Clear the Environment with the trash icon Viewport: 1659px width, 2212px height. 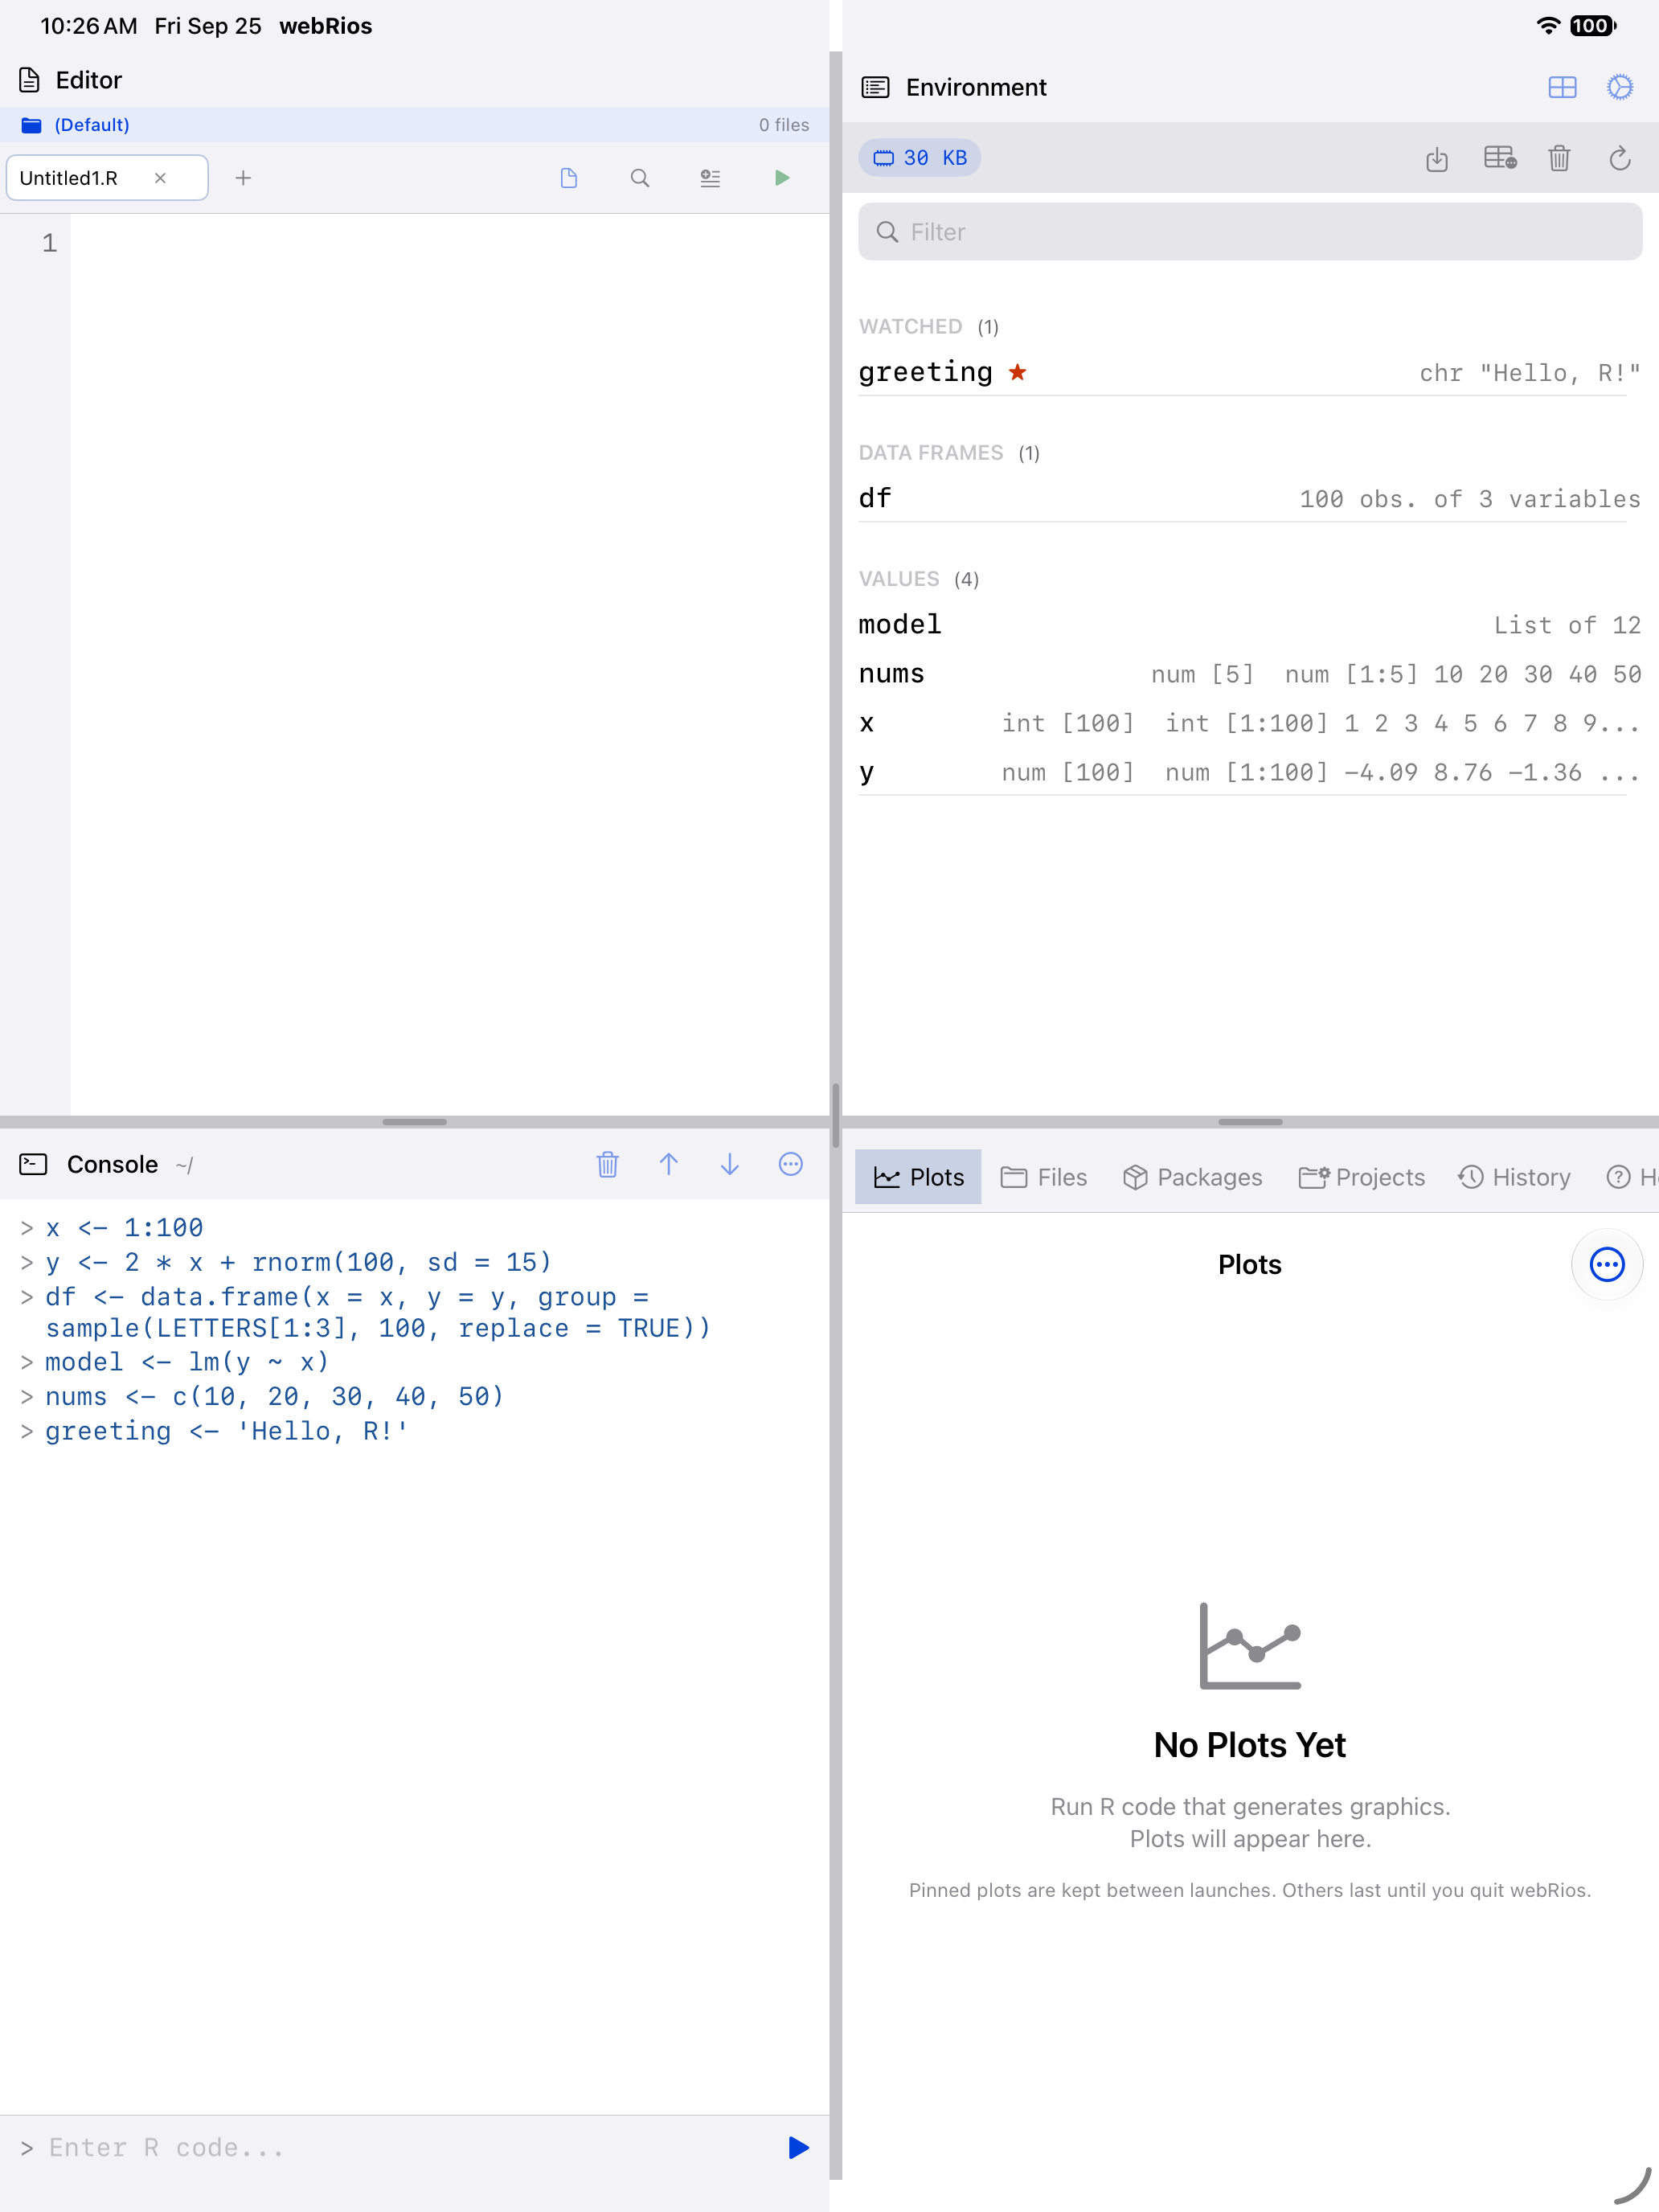tap(1559, 158)
